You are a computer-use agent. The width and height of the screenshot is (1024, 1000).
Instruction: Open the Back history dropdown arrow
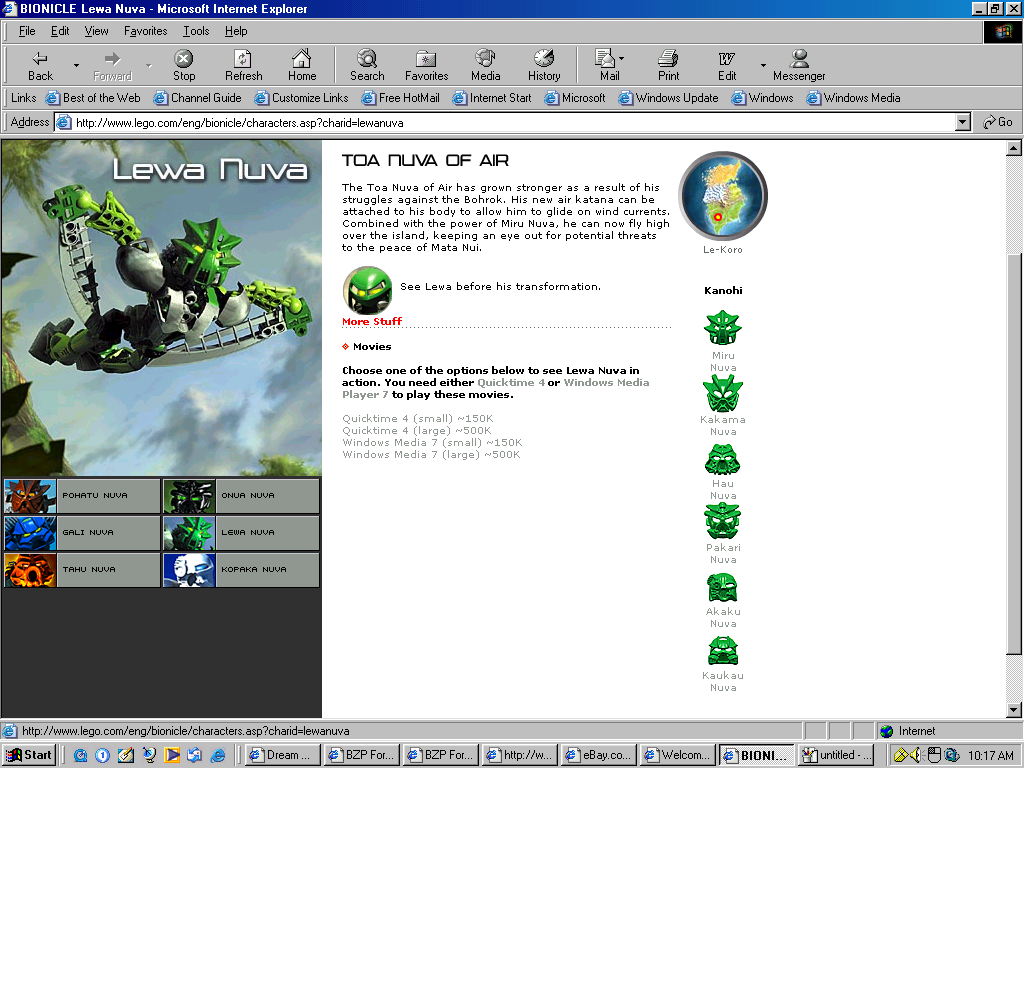coord(76,65)
